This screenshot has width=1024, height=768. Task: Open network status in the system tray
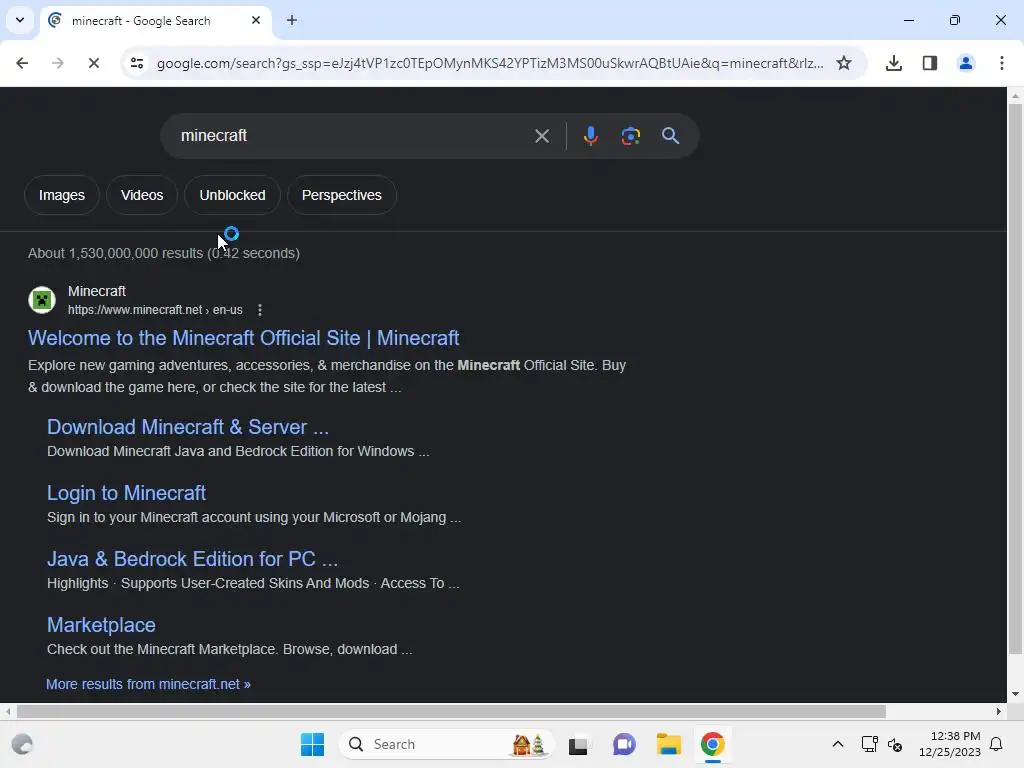click(x=869, y=744)
